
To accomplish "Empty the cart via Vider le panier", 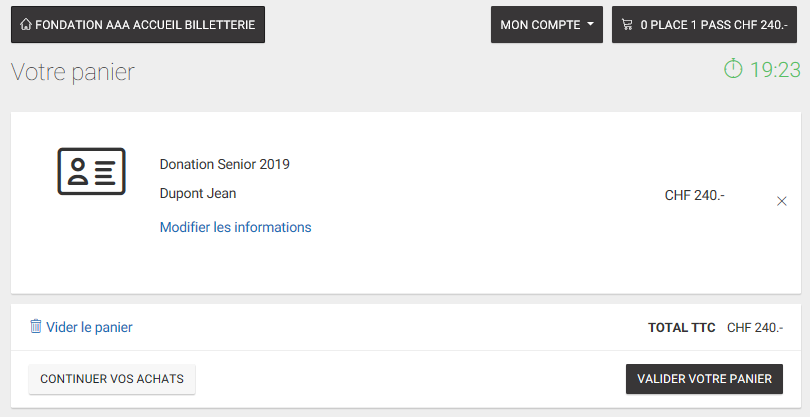I will 81,327.
